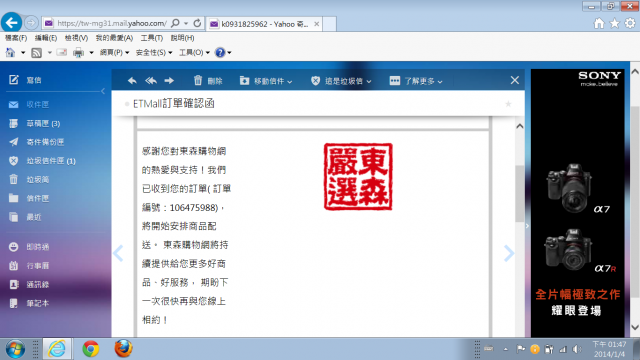
Task: Launch Chrome from the taskbar
Action: [91, 349]
